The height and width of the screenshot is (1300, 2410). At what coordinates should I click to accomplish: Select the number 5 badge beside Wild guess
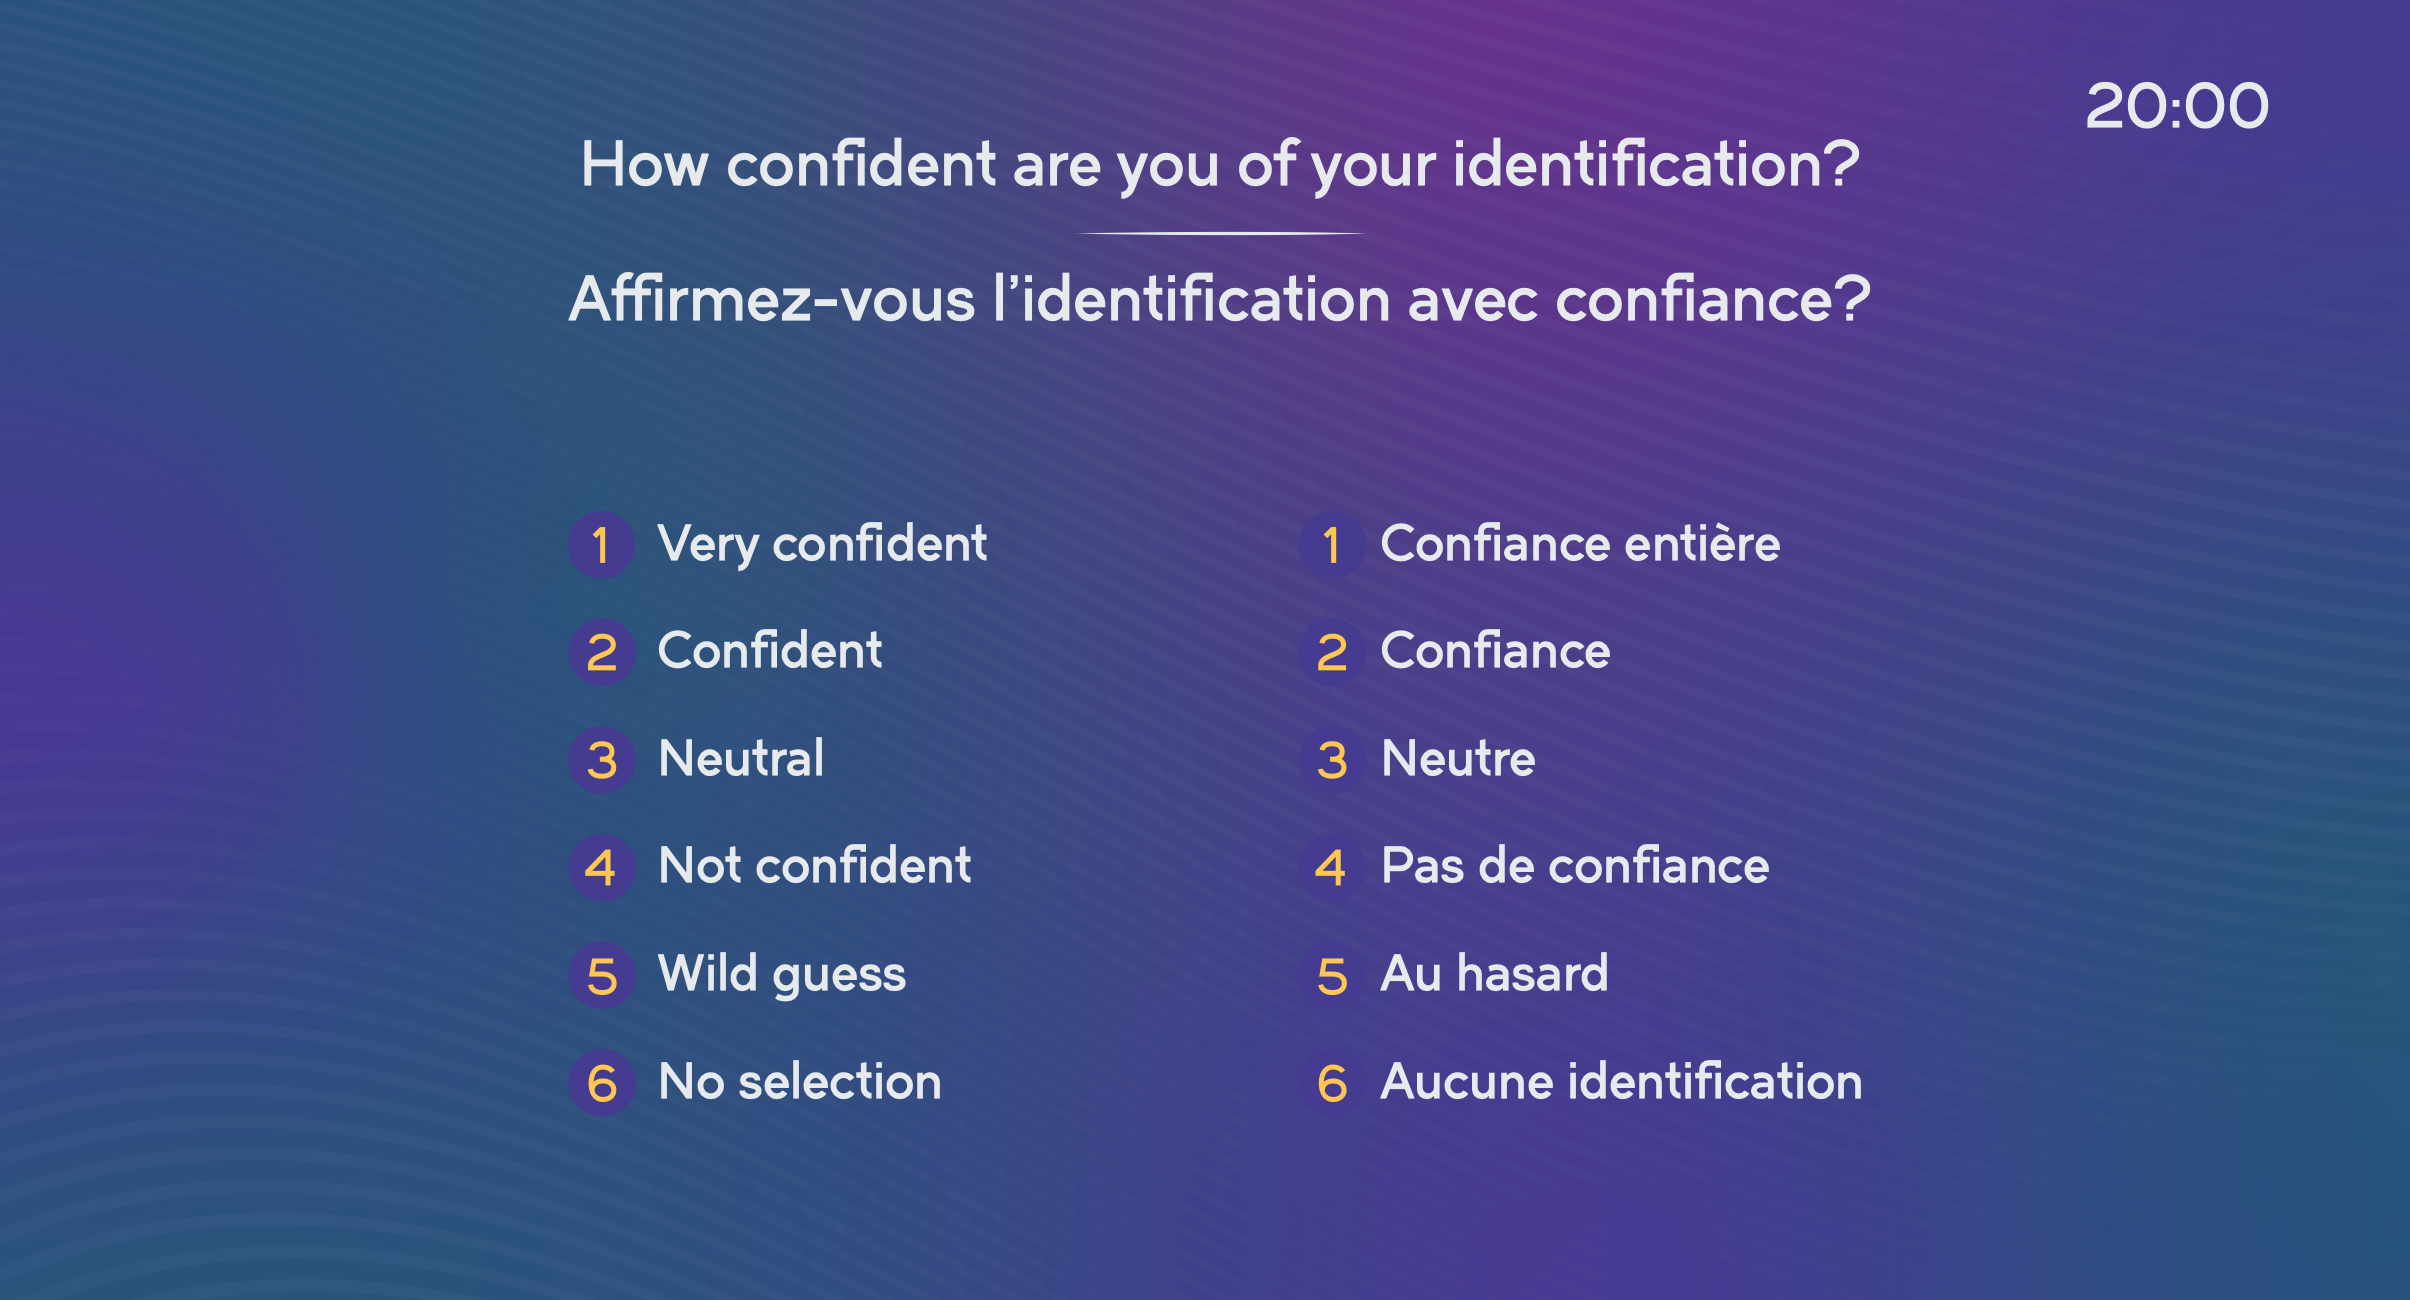(x=601, y=976)
